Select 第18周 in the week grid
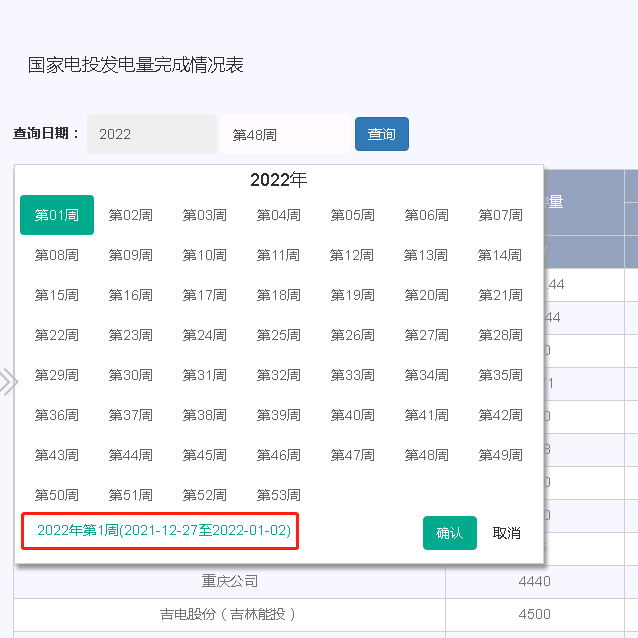 click(279, 295)
